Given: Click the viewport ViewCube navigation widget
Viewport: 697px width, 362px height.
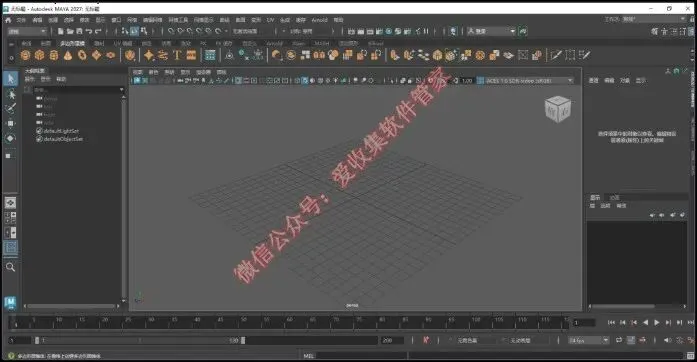Looking at the screenshot, I should pos(557,108).
